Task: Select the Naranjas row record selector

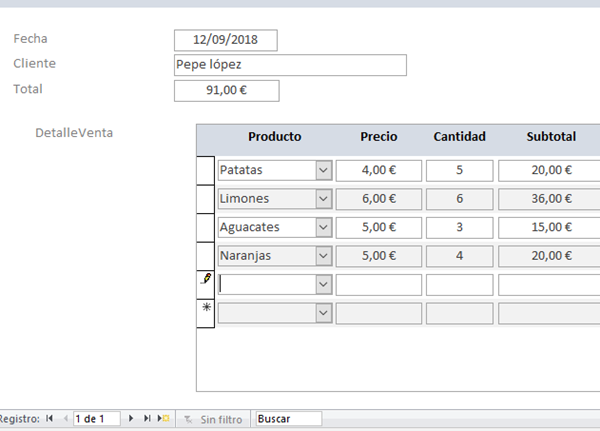Action: (x=205, y=256)
